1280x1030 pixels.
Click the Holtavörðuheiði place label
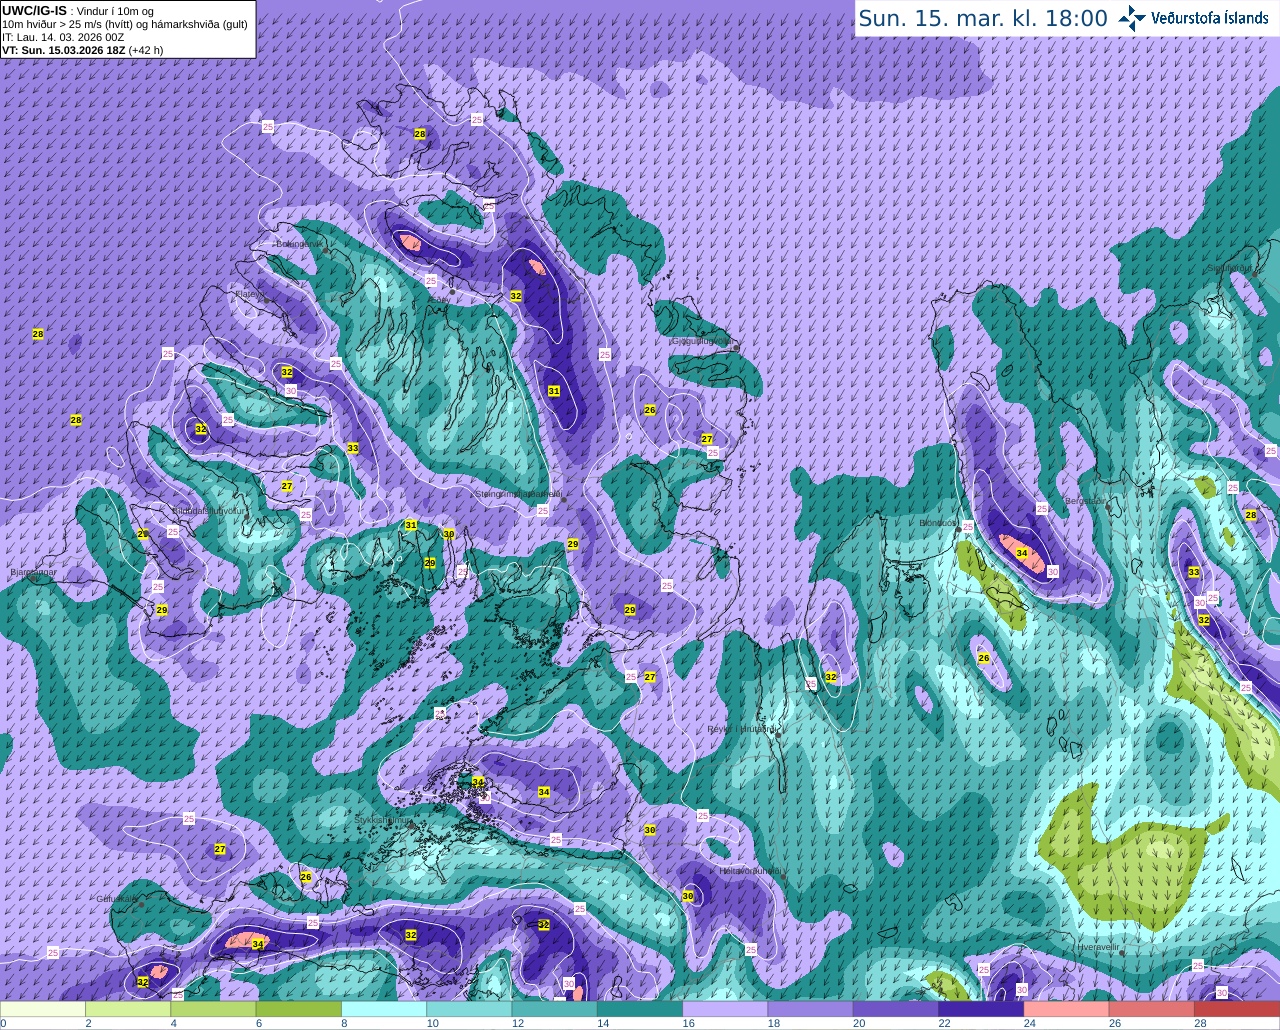(x=750, y=871)
